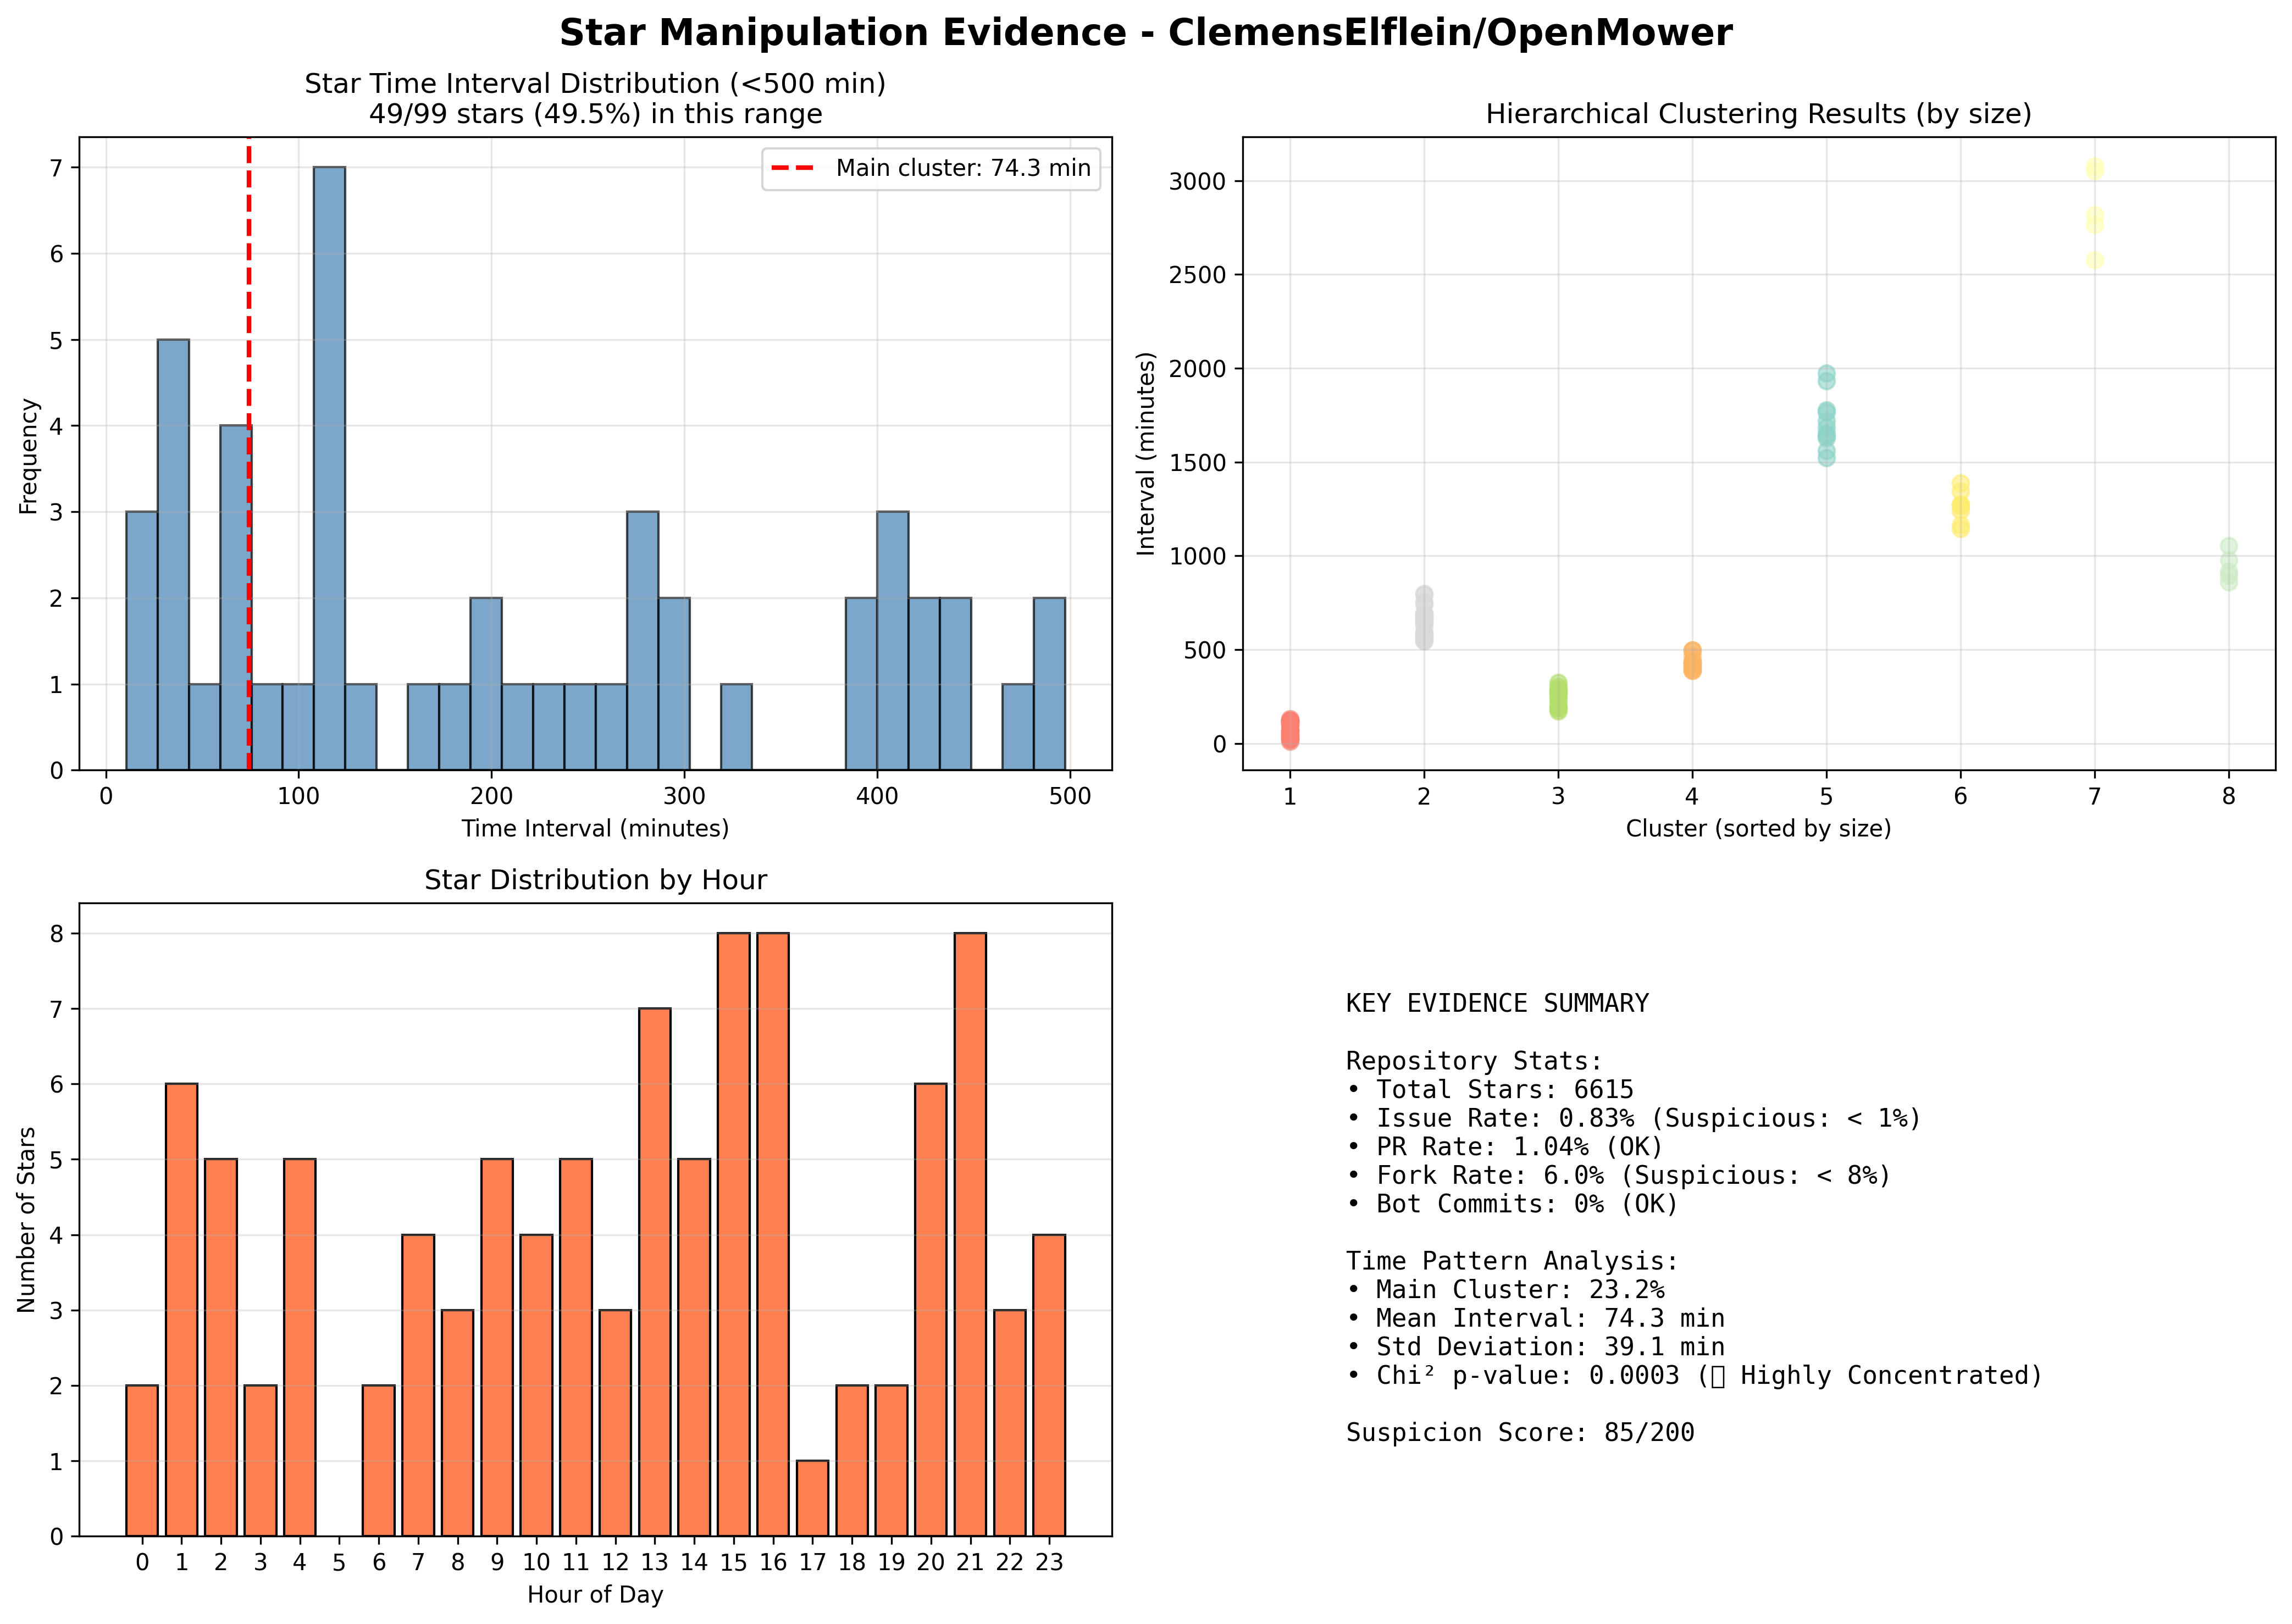2292x1624 pixels.
Task: Select the 'Interval (minutes)' y-axis label
Action: [x=1146, y=454]
